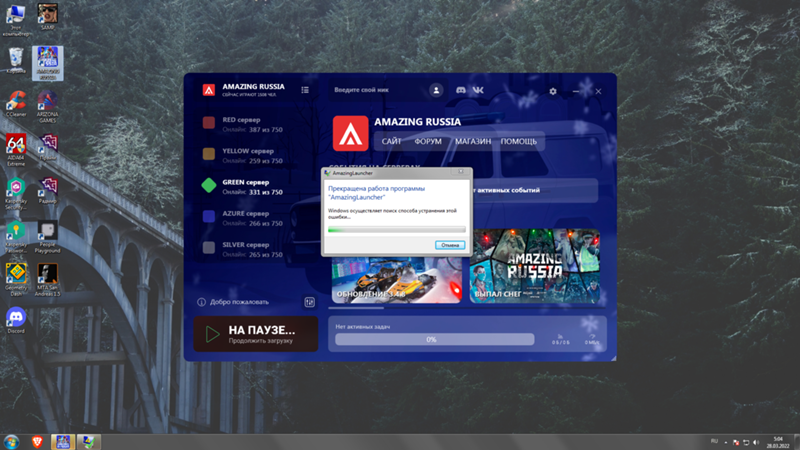
Task: Select the GREEN сервер entry
Action: (x=245, y=186)
